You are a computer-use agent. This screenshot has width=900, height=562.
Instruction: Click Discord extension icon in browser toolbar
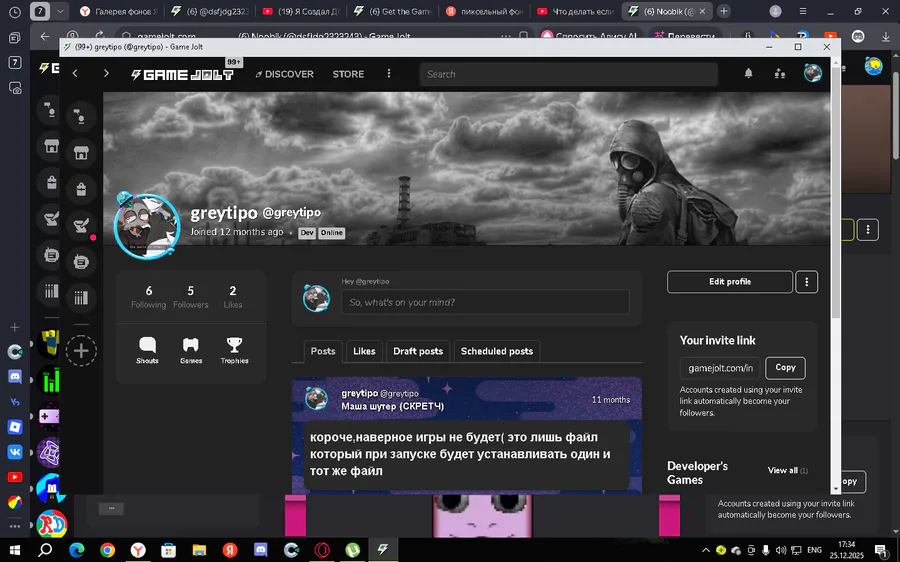(858, 37)
